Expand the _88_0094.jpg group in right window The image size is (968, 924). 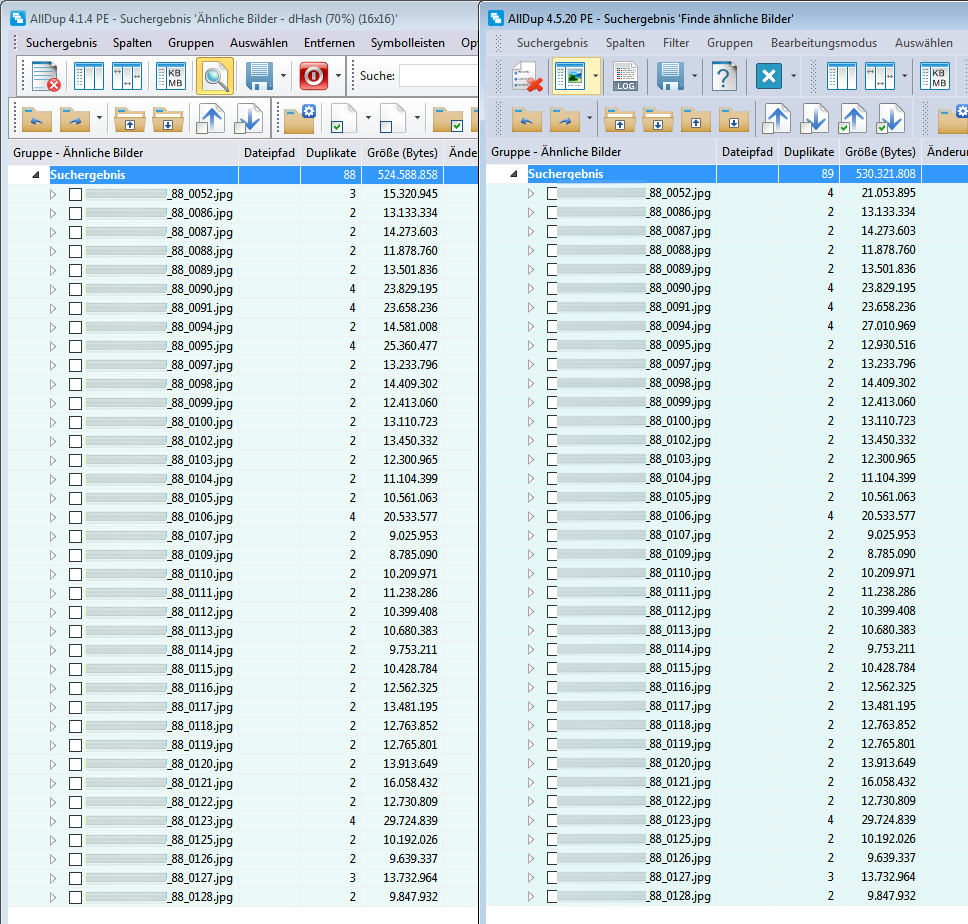click(532, 326)
